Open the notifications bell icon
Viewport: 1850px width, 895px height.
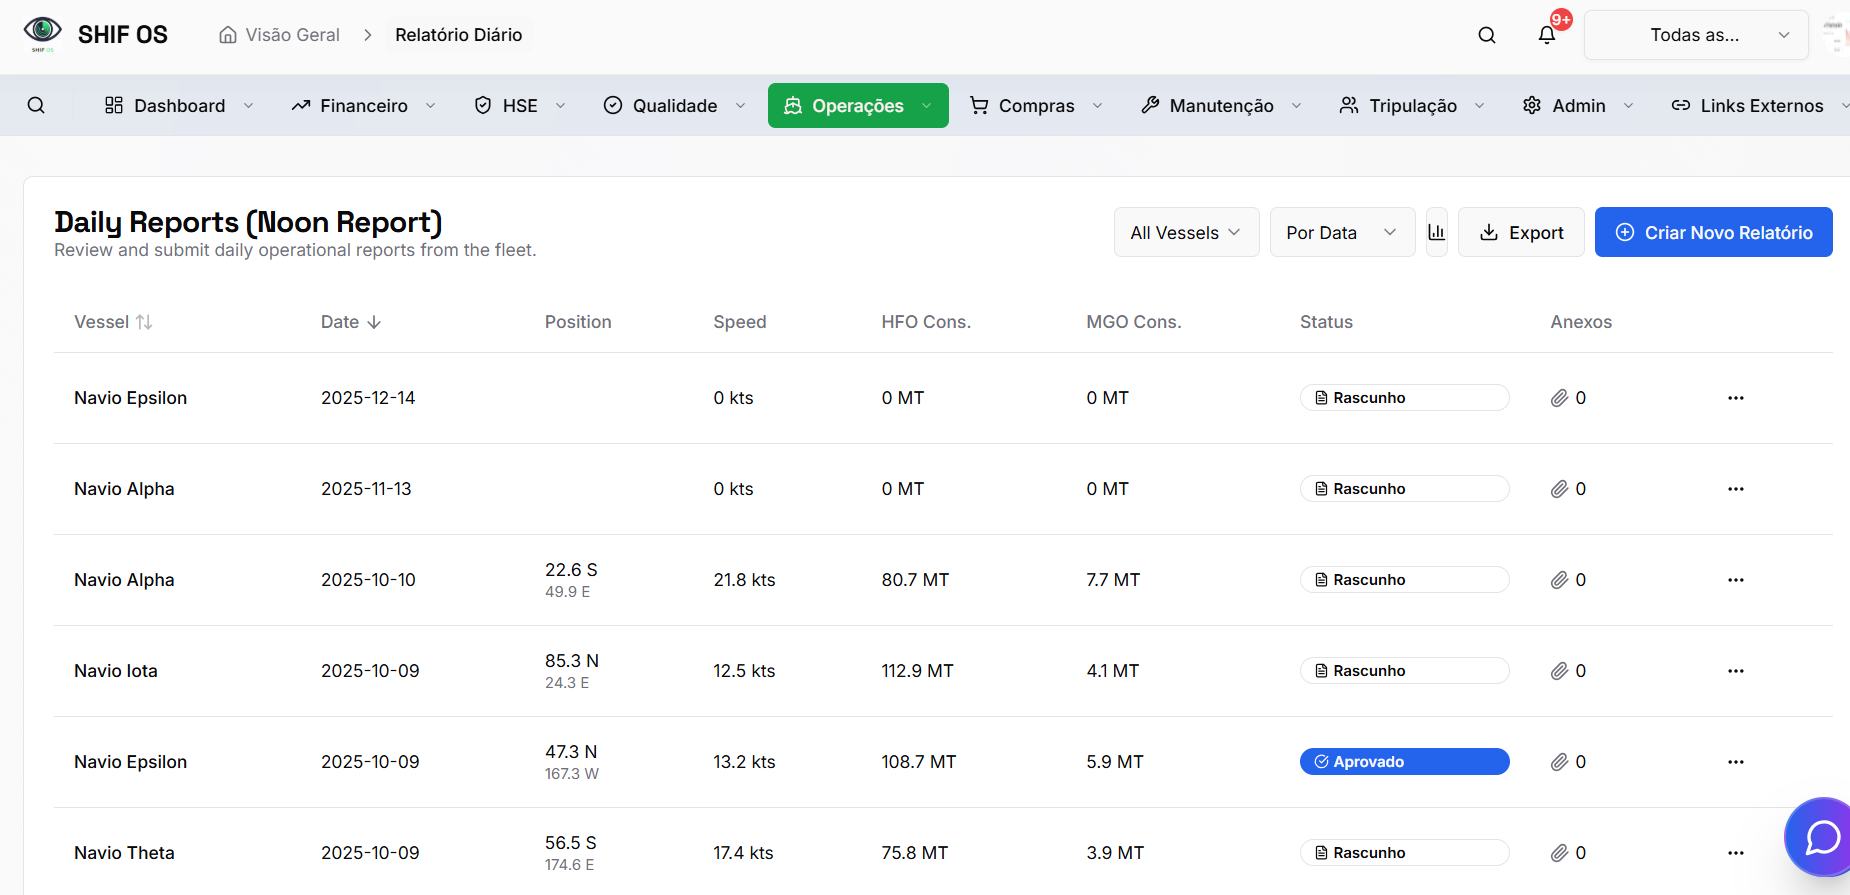tap(1546, 35)
